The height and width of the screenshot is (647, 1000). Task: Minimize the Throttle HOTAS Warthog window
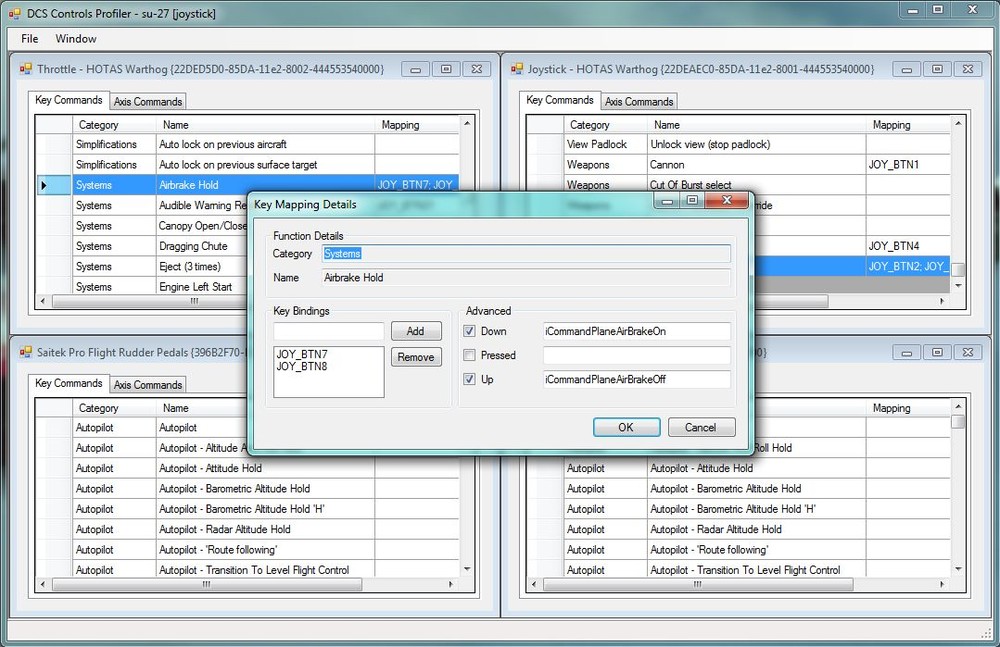[x=415, y=69]
